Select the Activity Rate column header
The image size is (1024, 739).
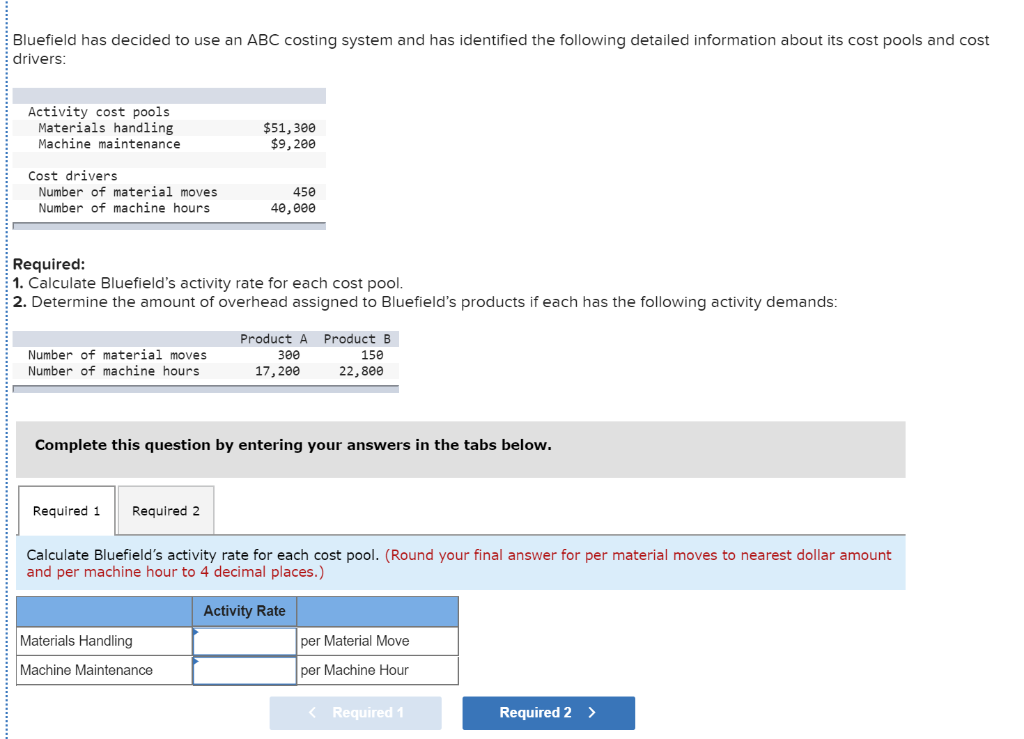pos(244,611)
